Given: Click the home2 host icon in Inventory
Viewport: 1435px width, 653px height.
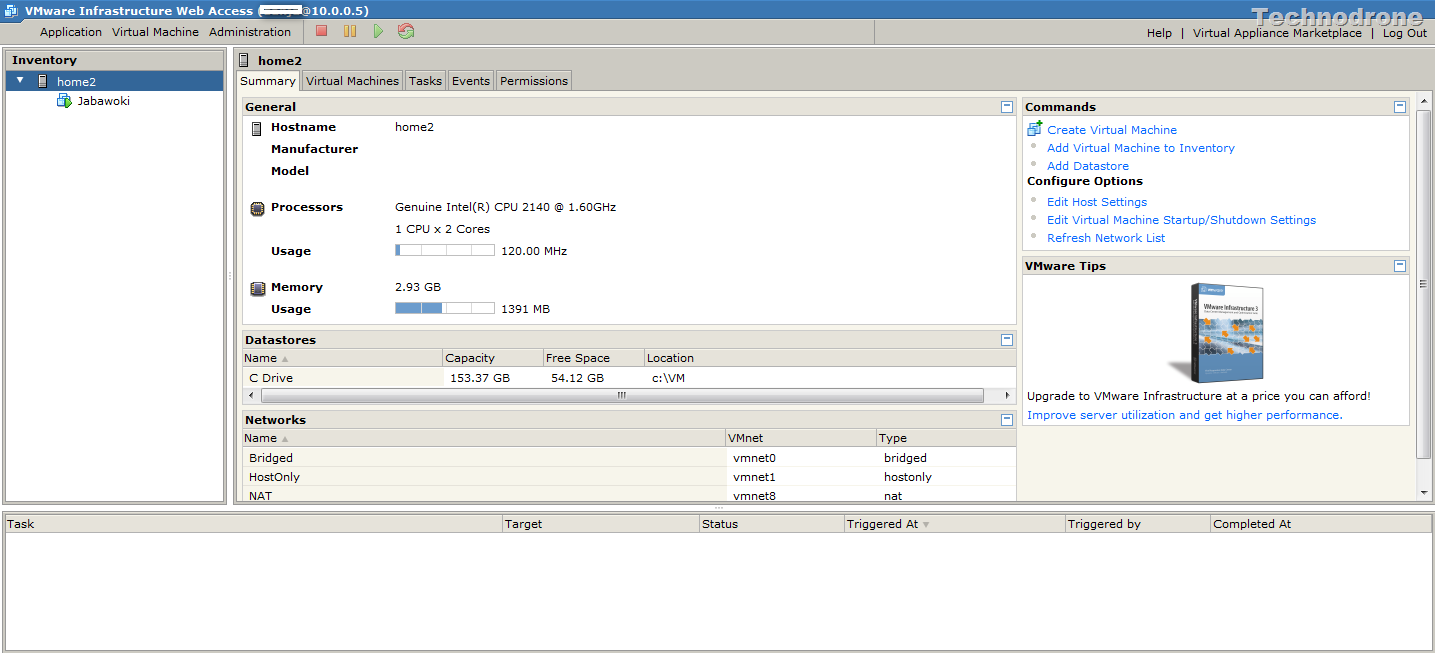Looking at the screenshot, I should [x=43, y=81].
